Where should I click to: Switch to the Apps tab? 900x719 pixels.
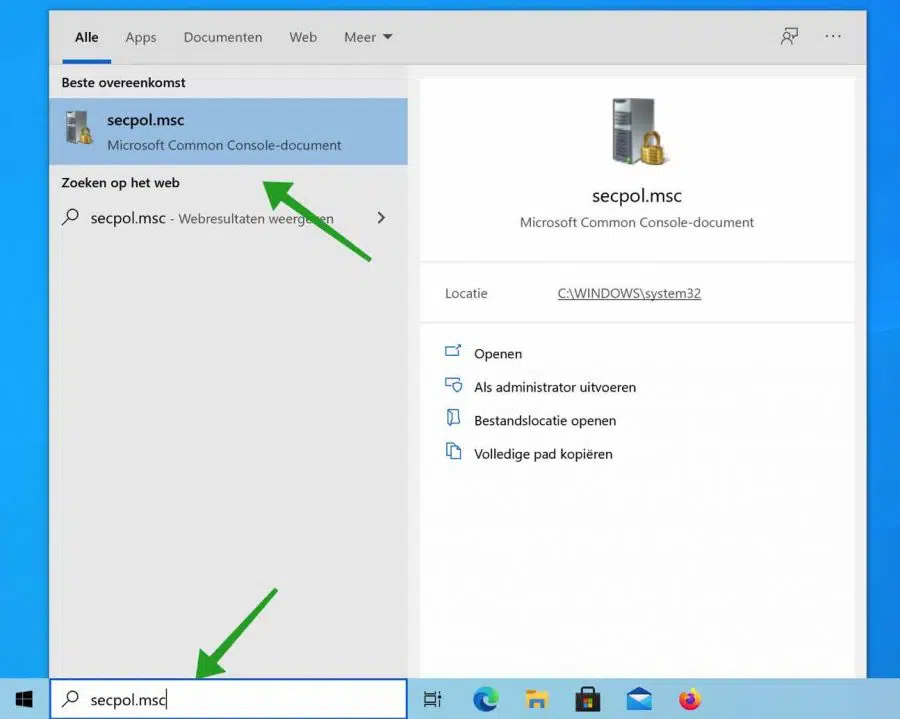pos(141,37)
